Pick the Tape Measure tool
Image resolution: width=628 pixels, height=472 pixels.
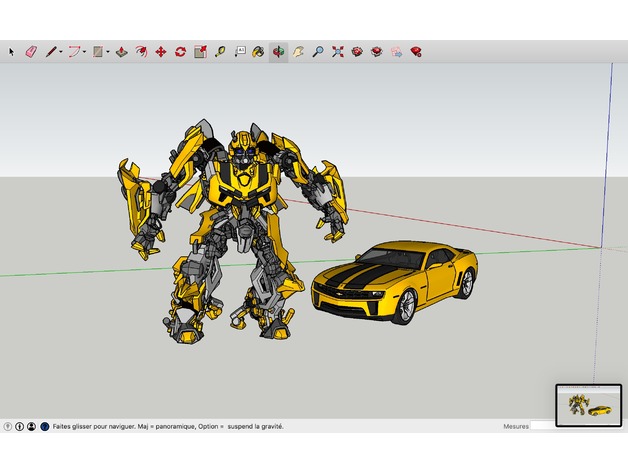[220, 52]
